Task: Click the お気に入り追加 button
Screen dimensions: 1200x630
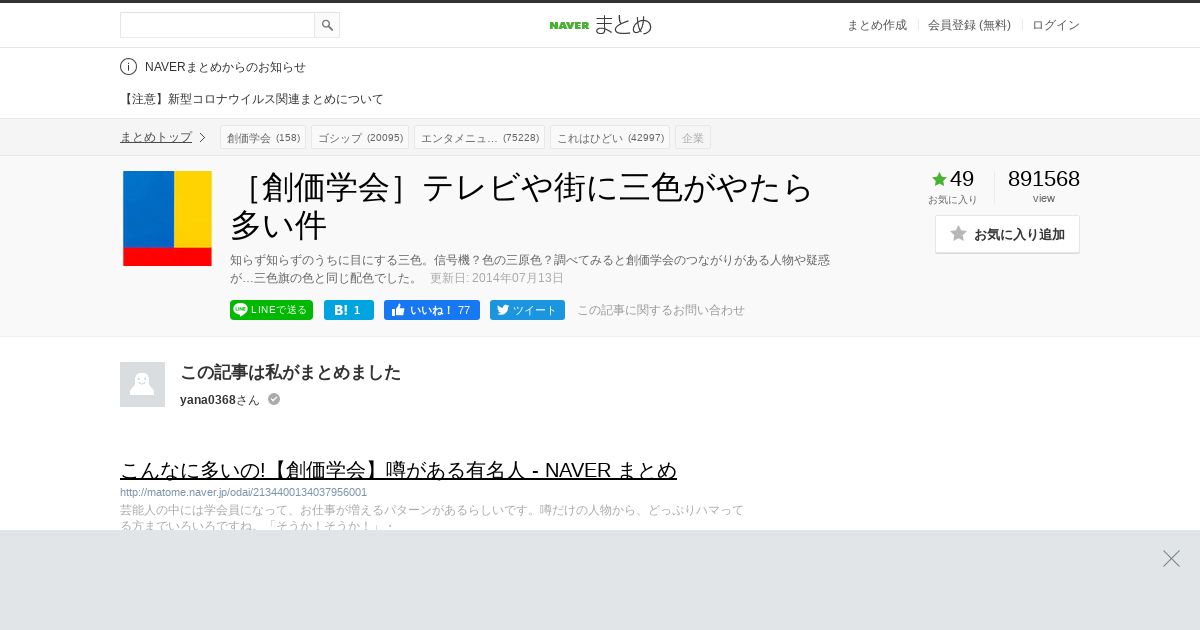Action: tap(1007, 234)
